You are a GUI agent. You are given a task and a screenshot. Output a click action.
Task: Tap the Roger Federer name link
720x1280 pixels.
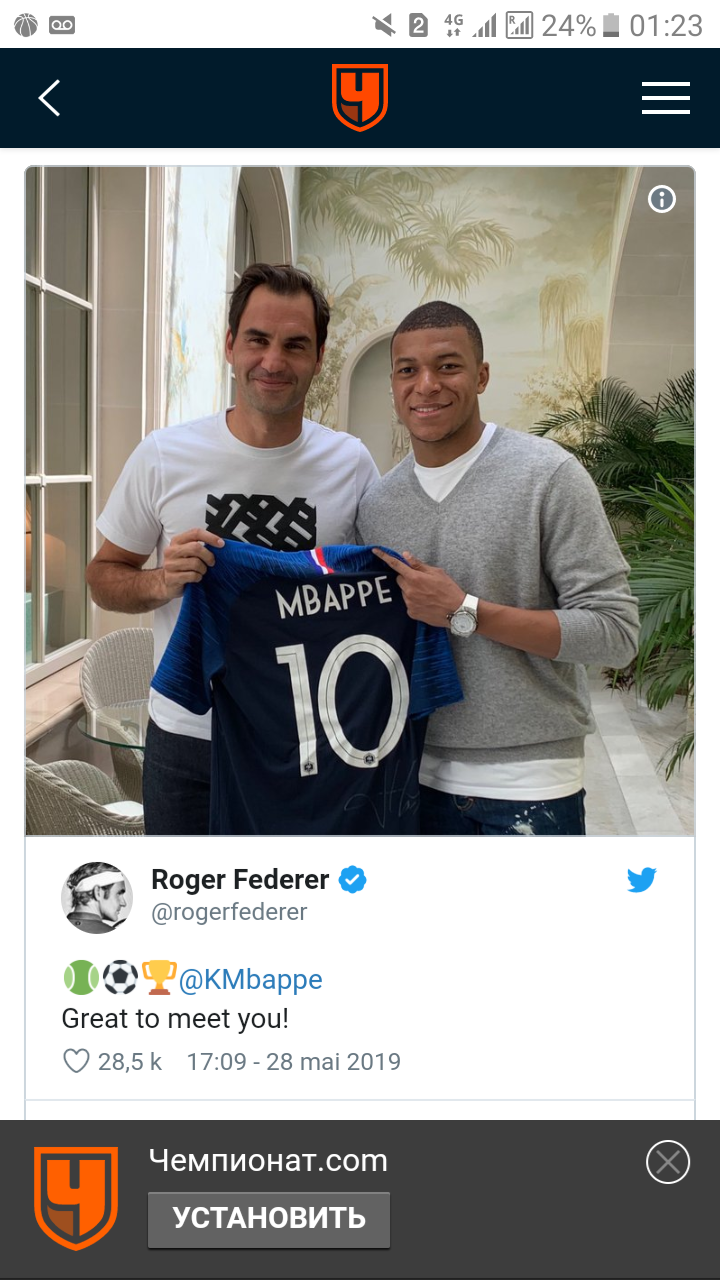tap(240, 879)
